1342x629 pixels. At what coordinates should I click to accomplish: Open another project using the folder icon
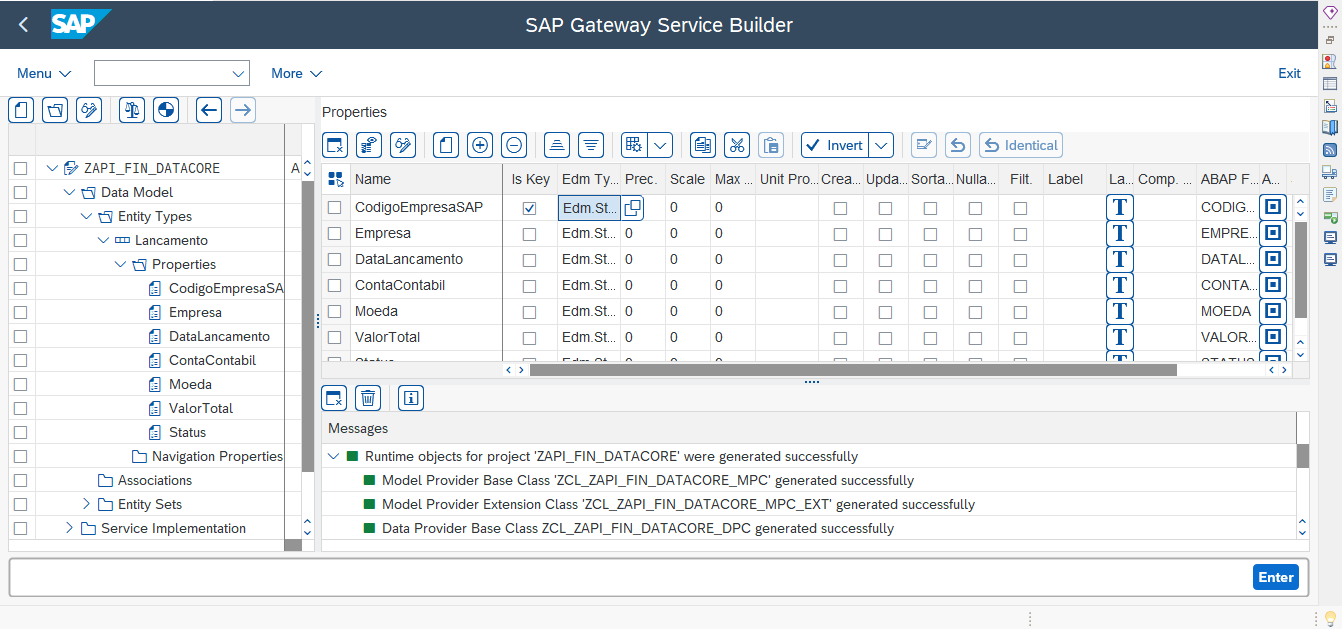54,110
